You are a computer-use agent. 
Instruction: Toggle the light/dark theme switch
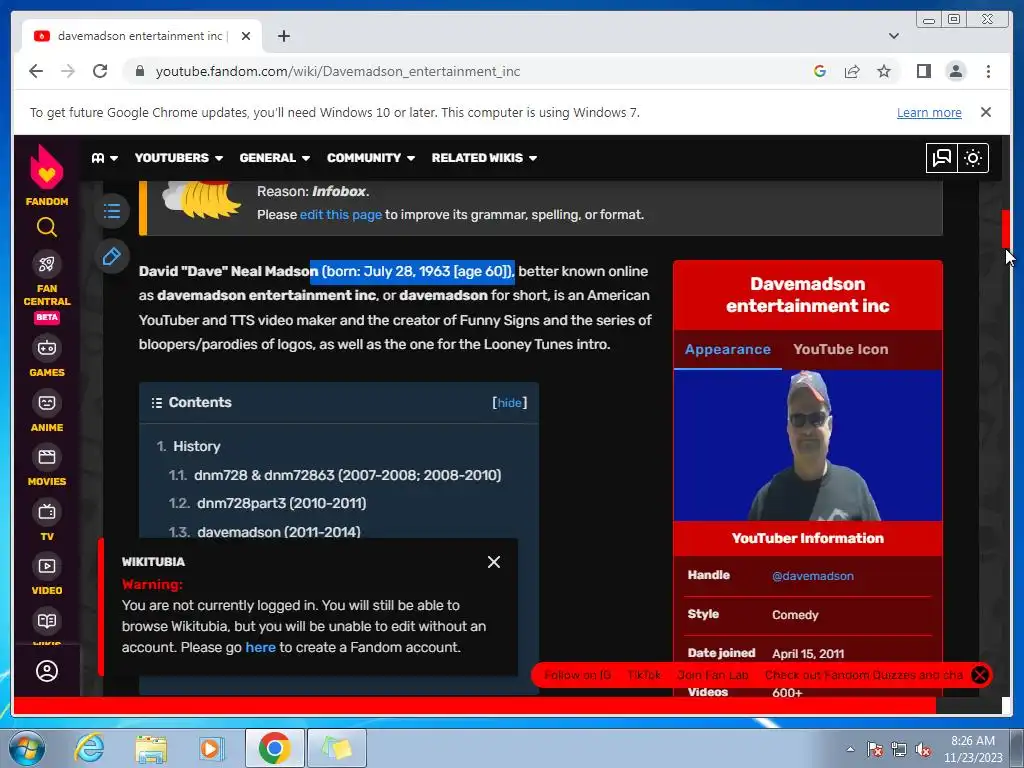point(973,158)
